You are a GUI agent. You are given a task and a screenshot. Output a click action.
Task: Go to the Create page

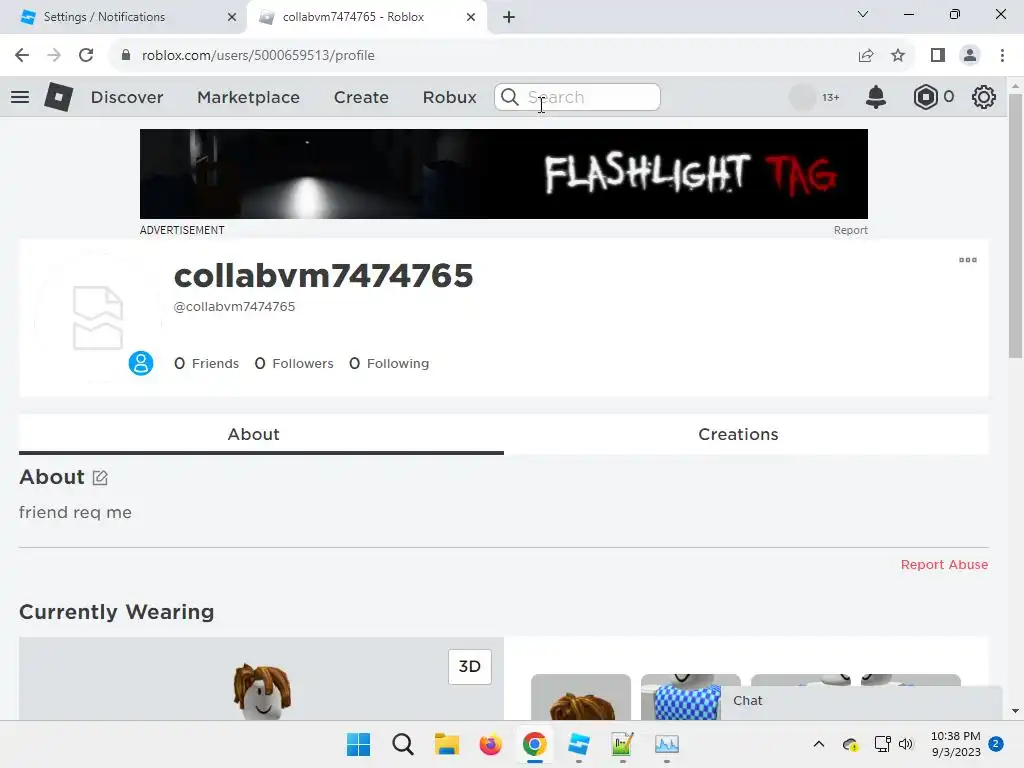click(x=361, y=97)
